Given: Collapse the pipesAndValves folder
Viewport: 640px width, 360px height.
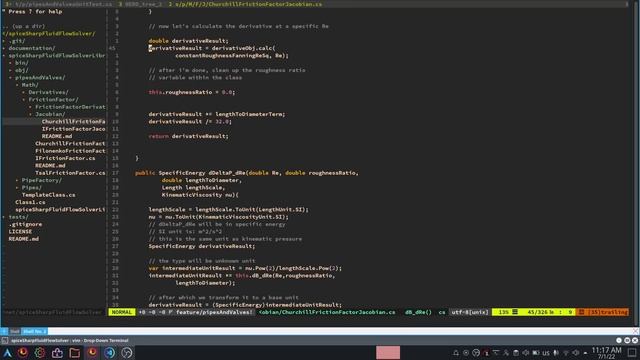Looking at the screenshot, I should (x=37, y=78).
